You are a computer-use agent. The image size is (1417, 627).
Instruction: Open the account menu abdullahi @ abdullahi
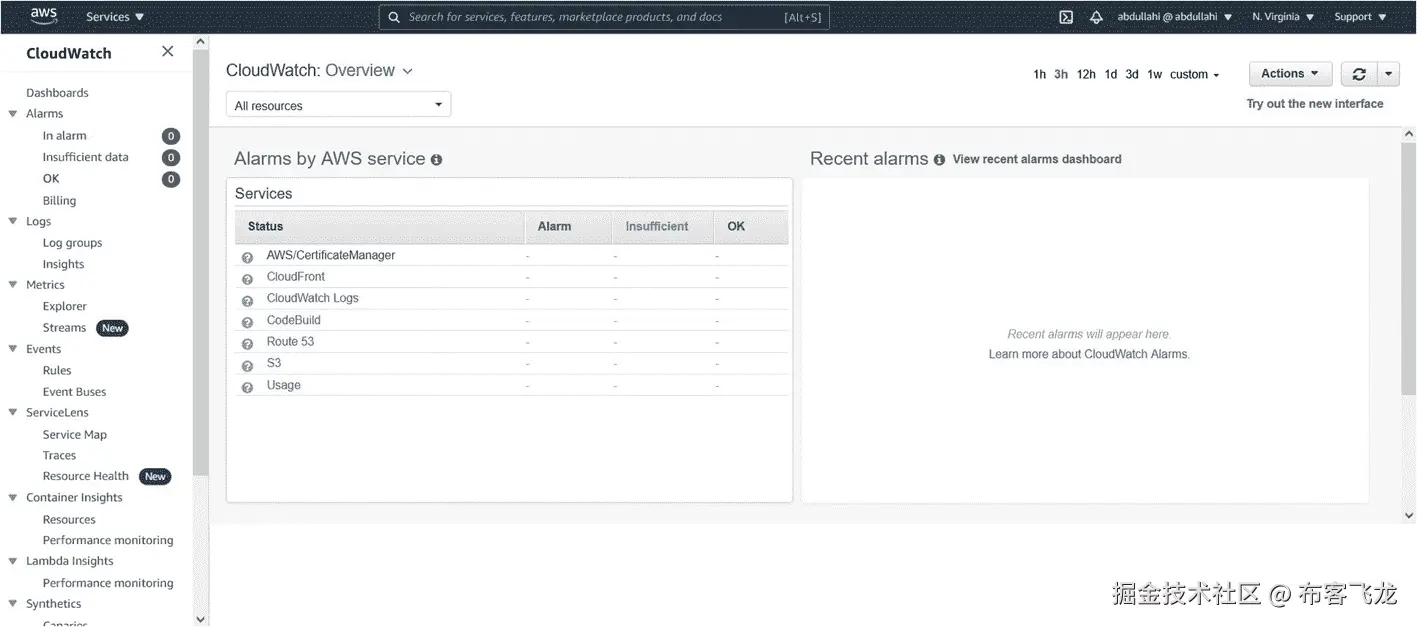pyautogui.click(x=1173, y=17)
